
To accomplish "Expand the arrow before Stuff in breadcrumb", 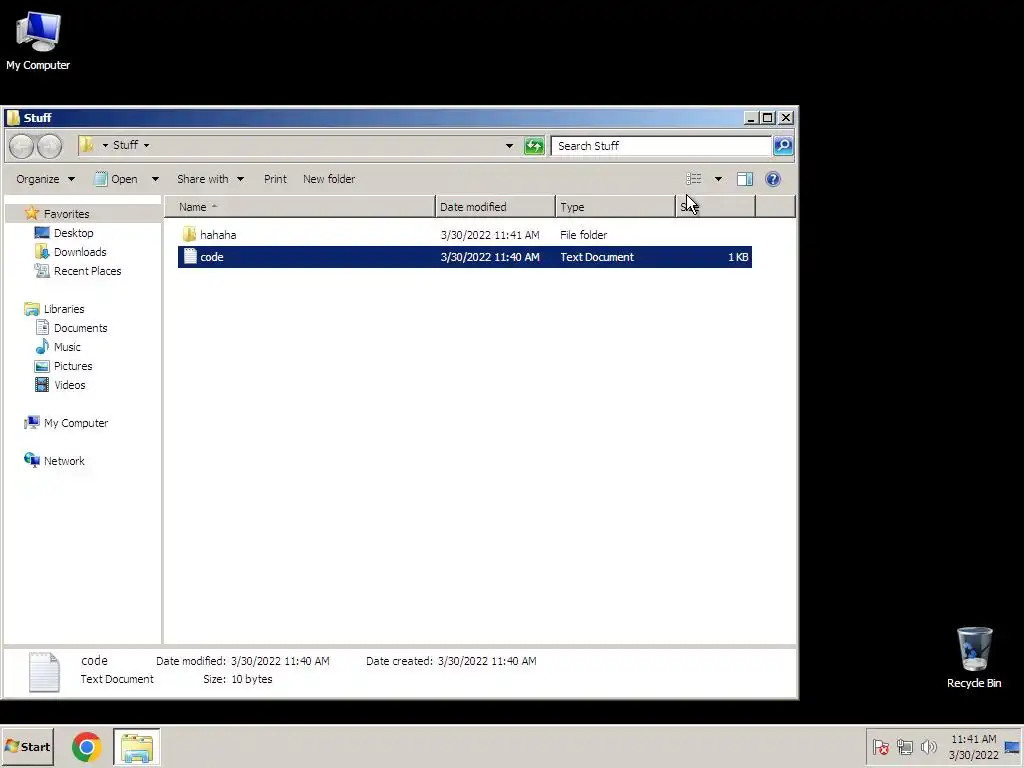I will pyautogui.click(x=105, y=145).
